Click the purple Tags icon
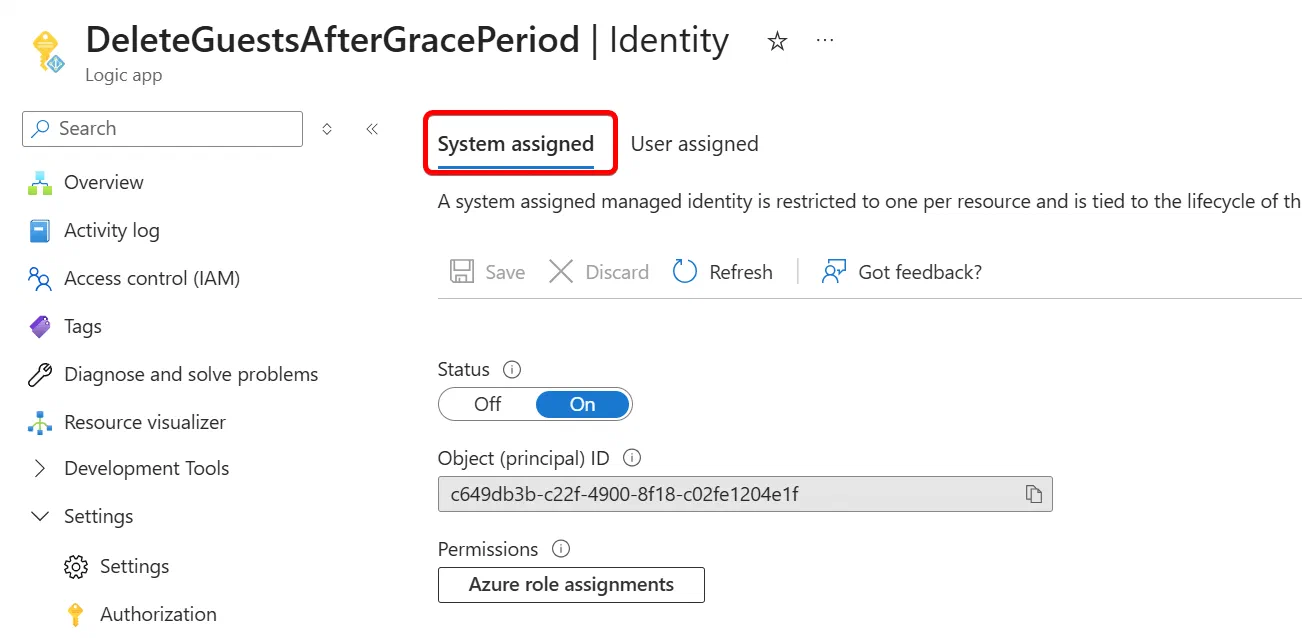The width and height of the screenshot is (1302, 638). point(40,326)
